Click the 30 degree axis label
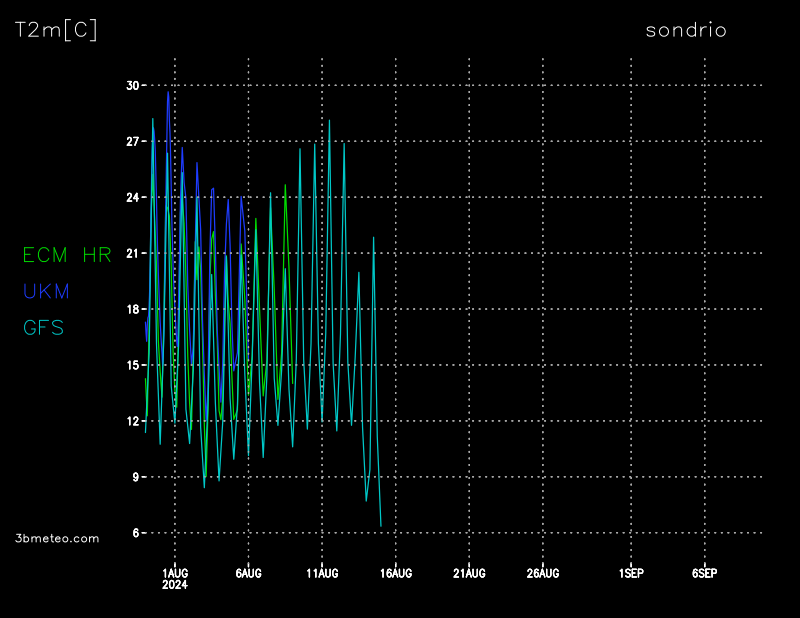 click(x=132, y=86)
